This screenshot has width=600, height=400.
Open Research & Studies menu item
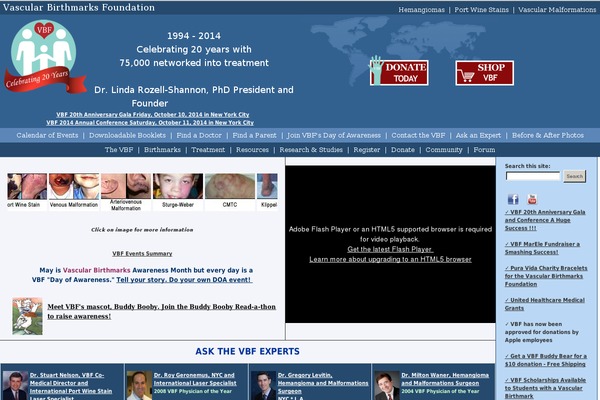pyautogui.click(x=311, y=150)
